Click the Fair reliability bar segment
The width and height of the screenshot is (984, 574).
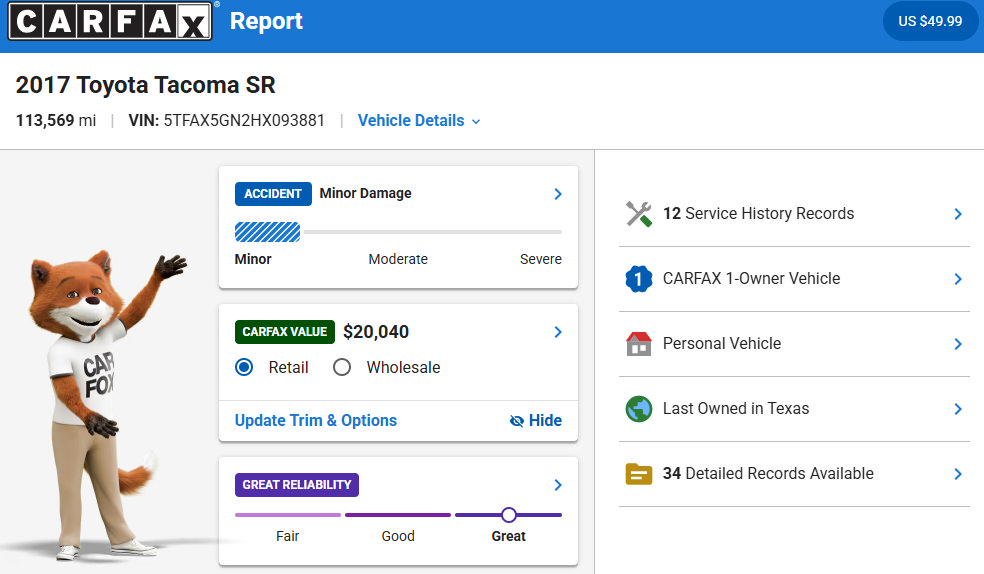click(288, 515)
